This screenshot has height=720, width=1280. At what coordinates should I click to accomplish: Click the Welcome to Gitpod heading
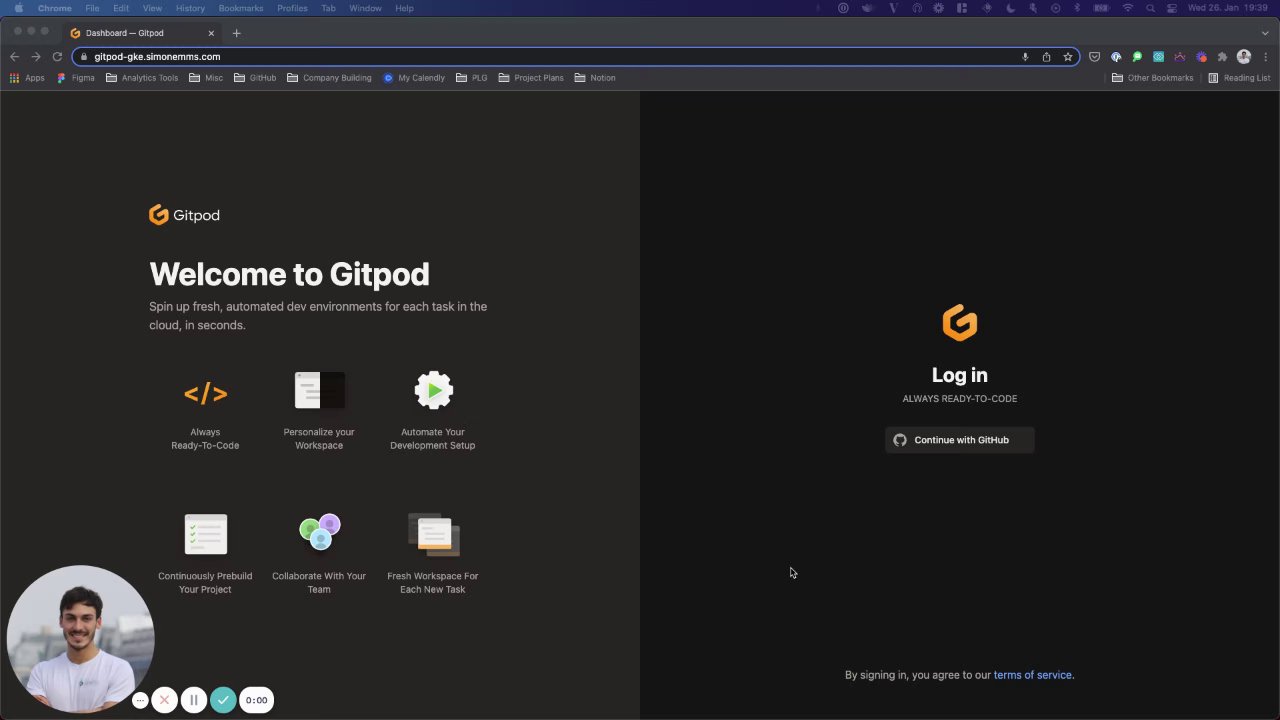[289, 274]
